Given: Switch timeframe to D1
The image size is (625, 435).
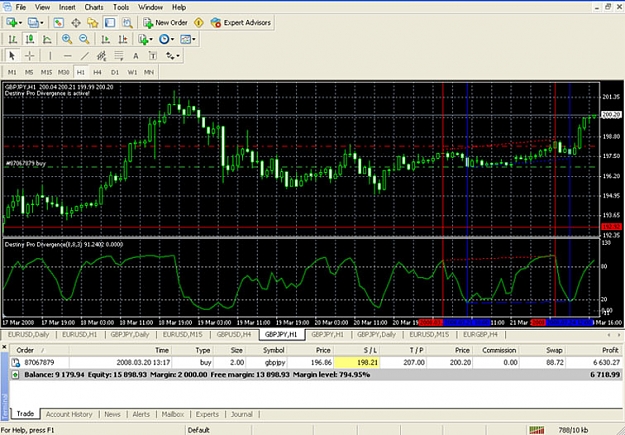Looking at the screenshot, I should (115, 72).
